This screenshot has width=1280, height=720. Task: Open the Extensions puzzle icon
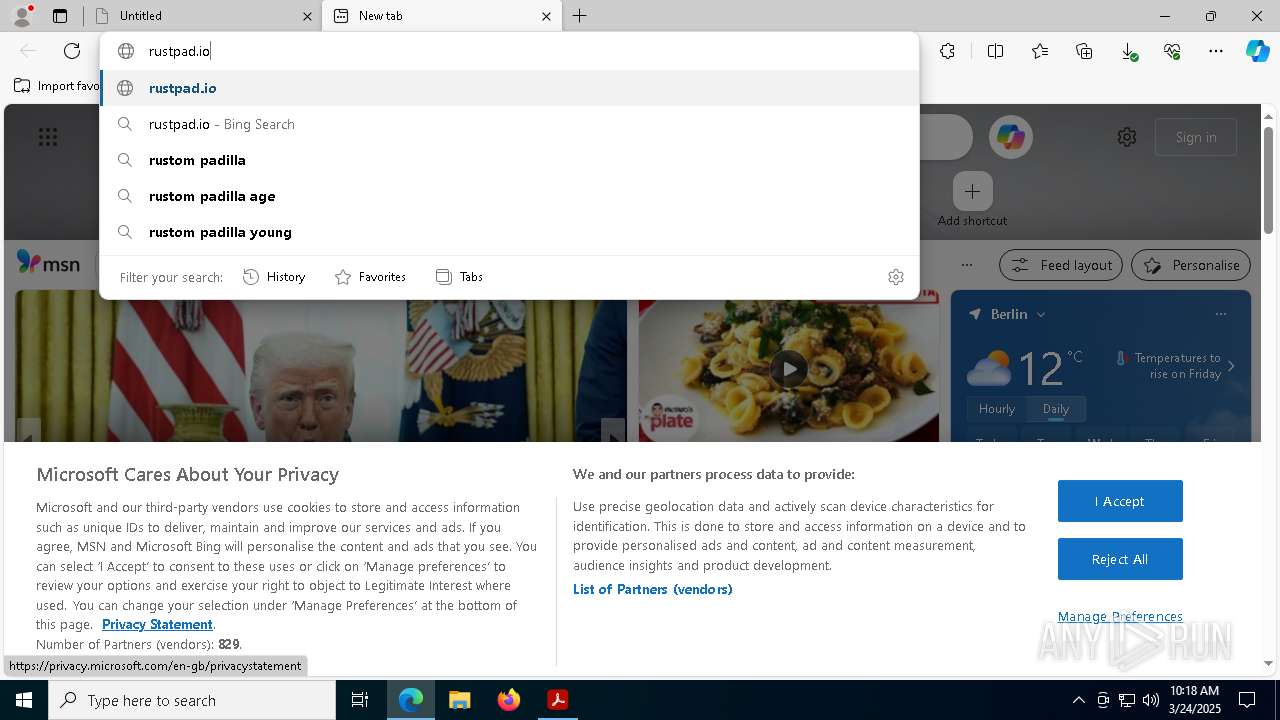pyautogui.click(x=947, y=51)
